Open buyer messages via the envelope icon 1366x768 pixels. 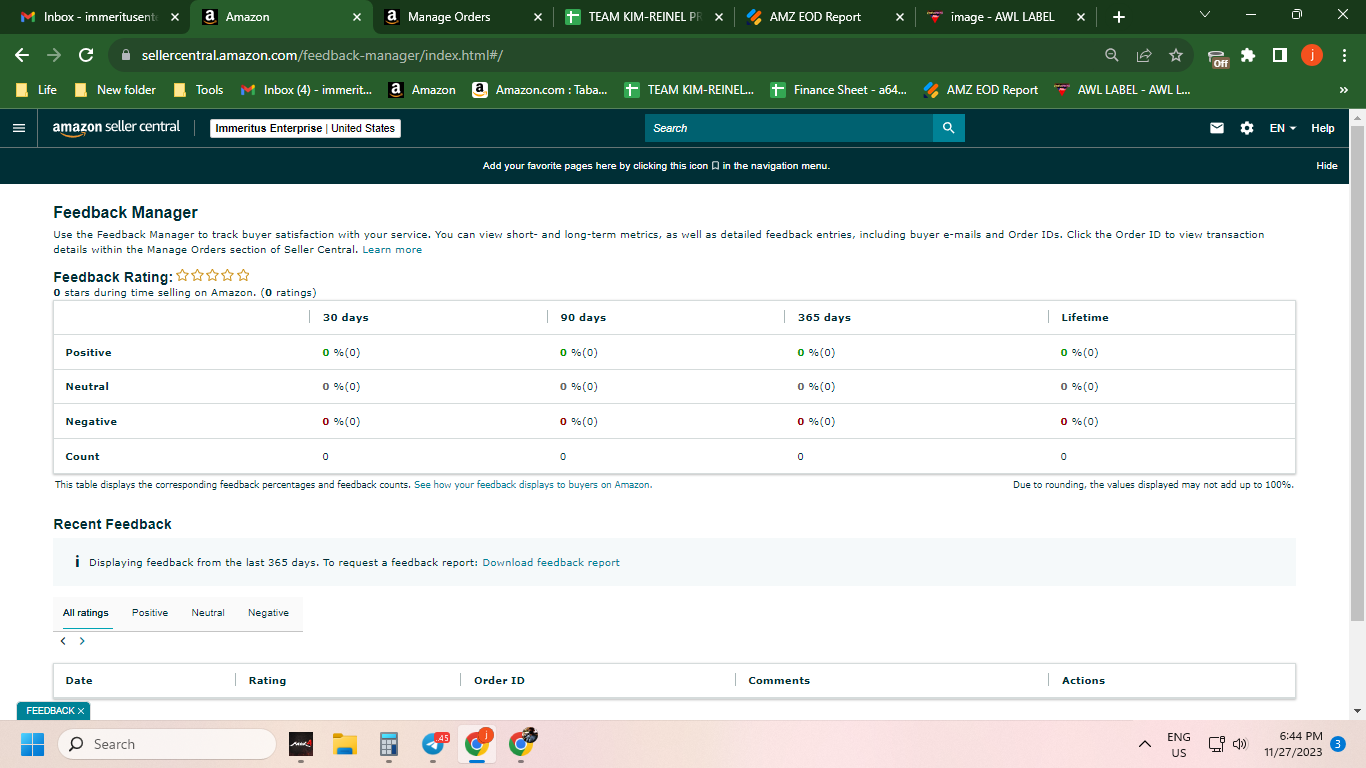coord(1217,128)
